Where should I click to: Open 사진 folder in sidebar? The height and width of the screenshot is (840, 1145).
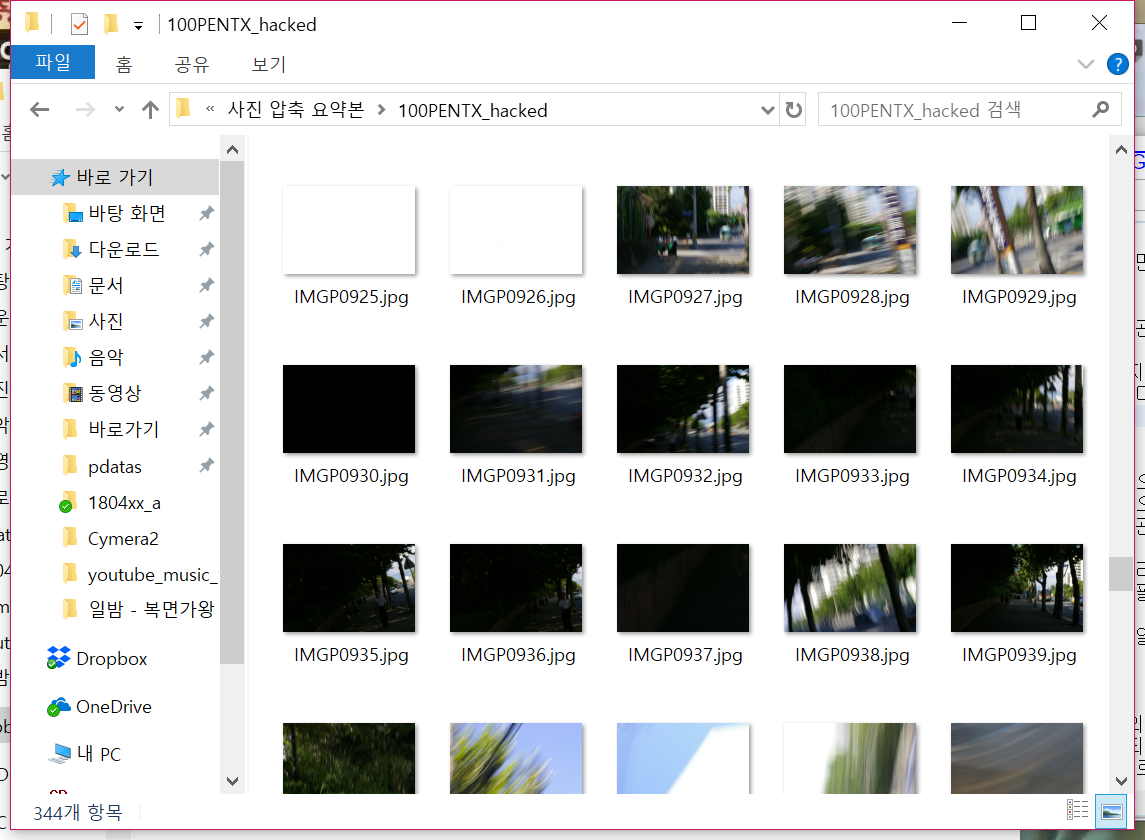106,321
